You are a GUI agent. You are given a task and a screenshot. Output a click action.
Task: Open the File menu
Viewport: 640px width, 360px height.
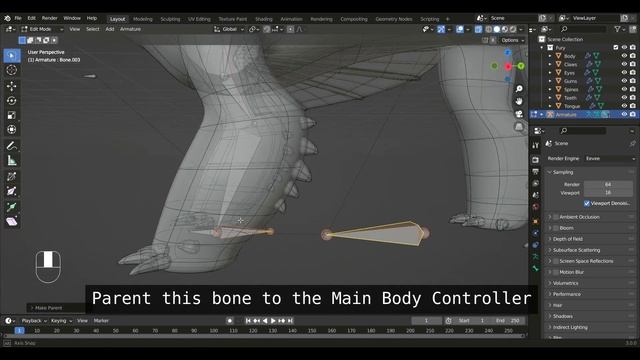pyautogui.click(x=18, y=18)
